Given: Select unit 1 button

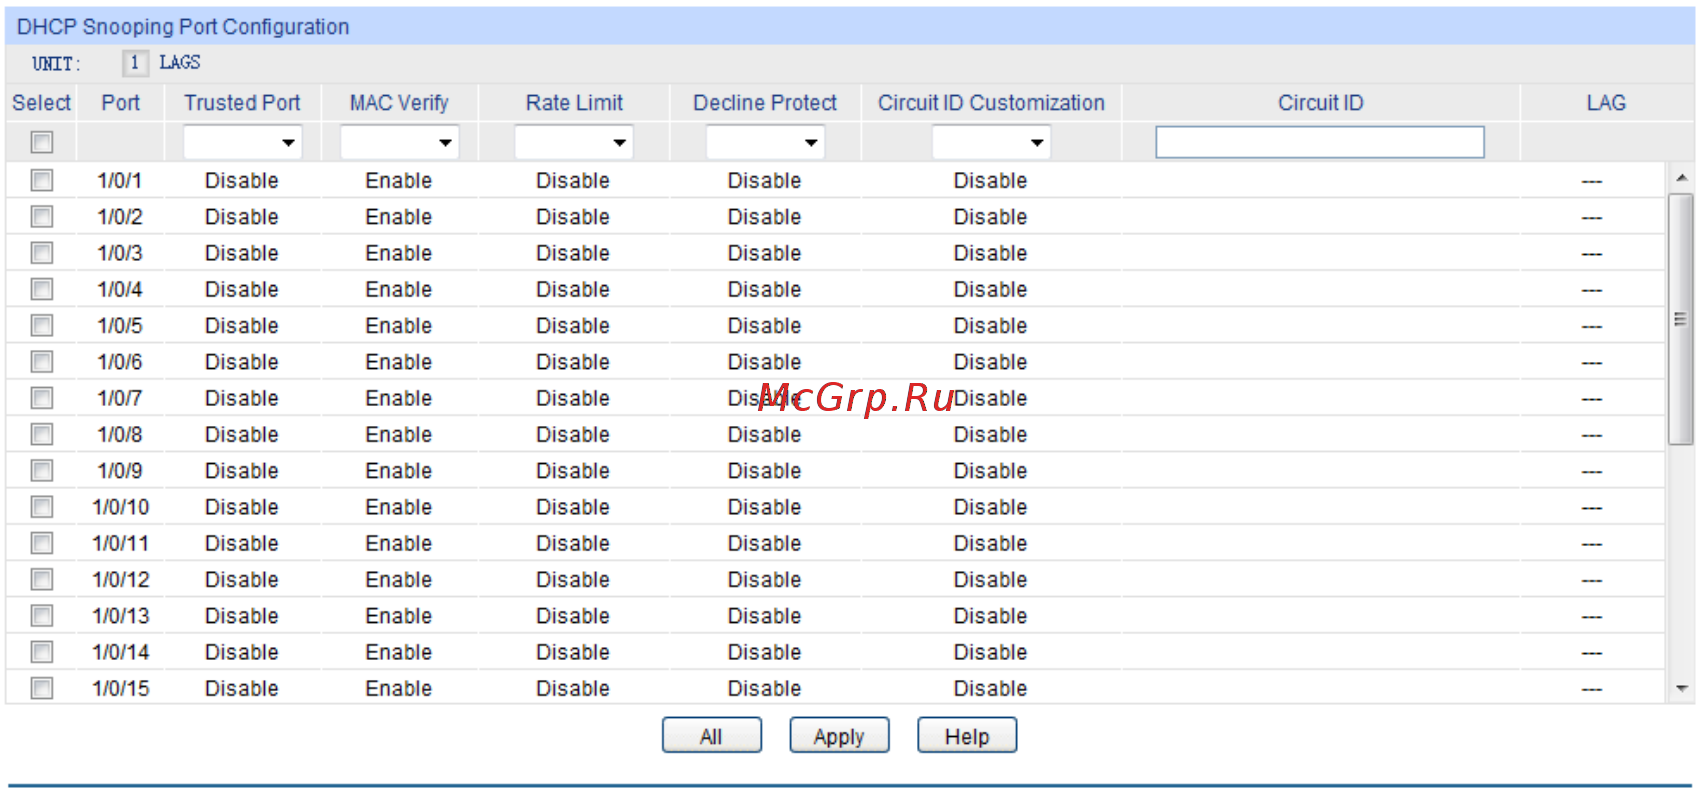Looking at the screenshot, I should (135, 63).
